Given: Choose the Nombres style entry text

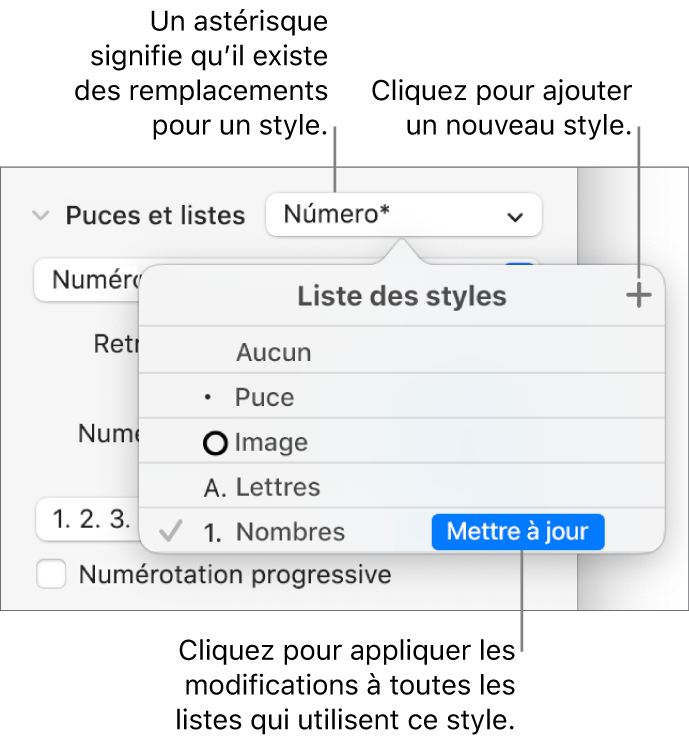Looking at the screenshot, I should (x=290, y=532).
